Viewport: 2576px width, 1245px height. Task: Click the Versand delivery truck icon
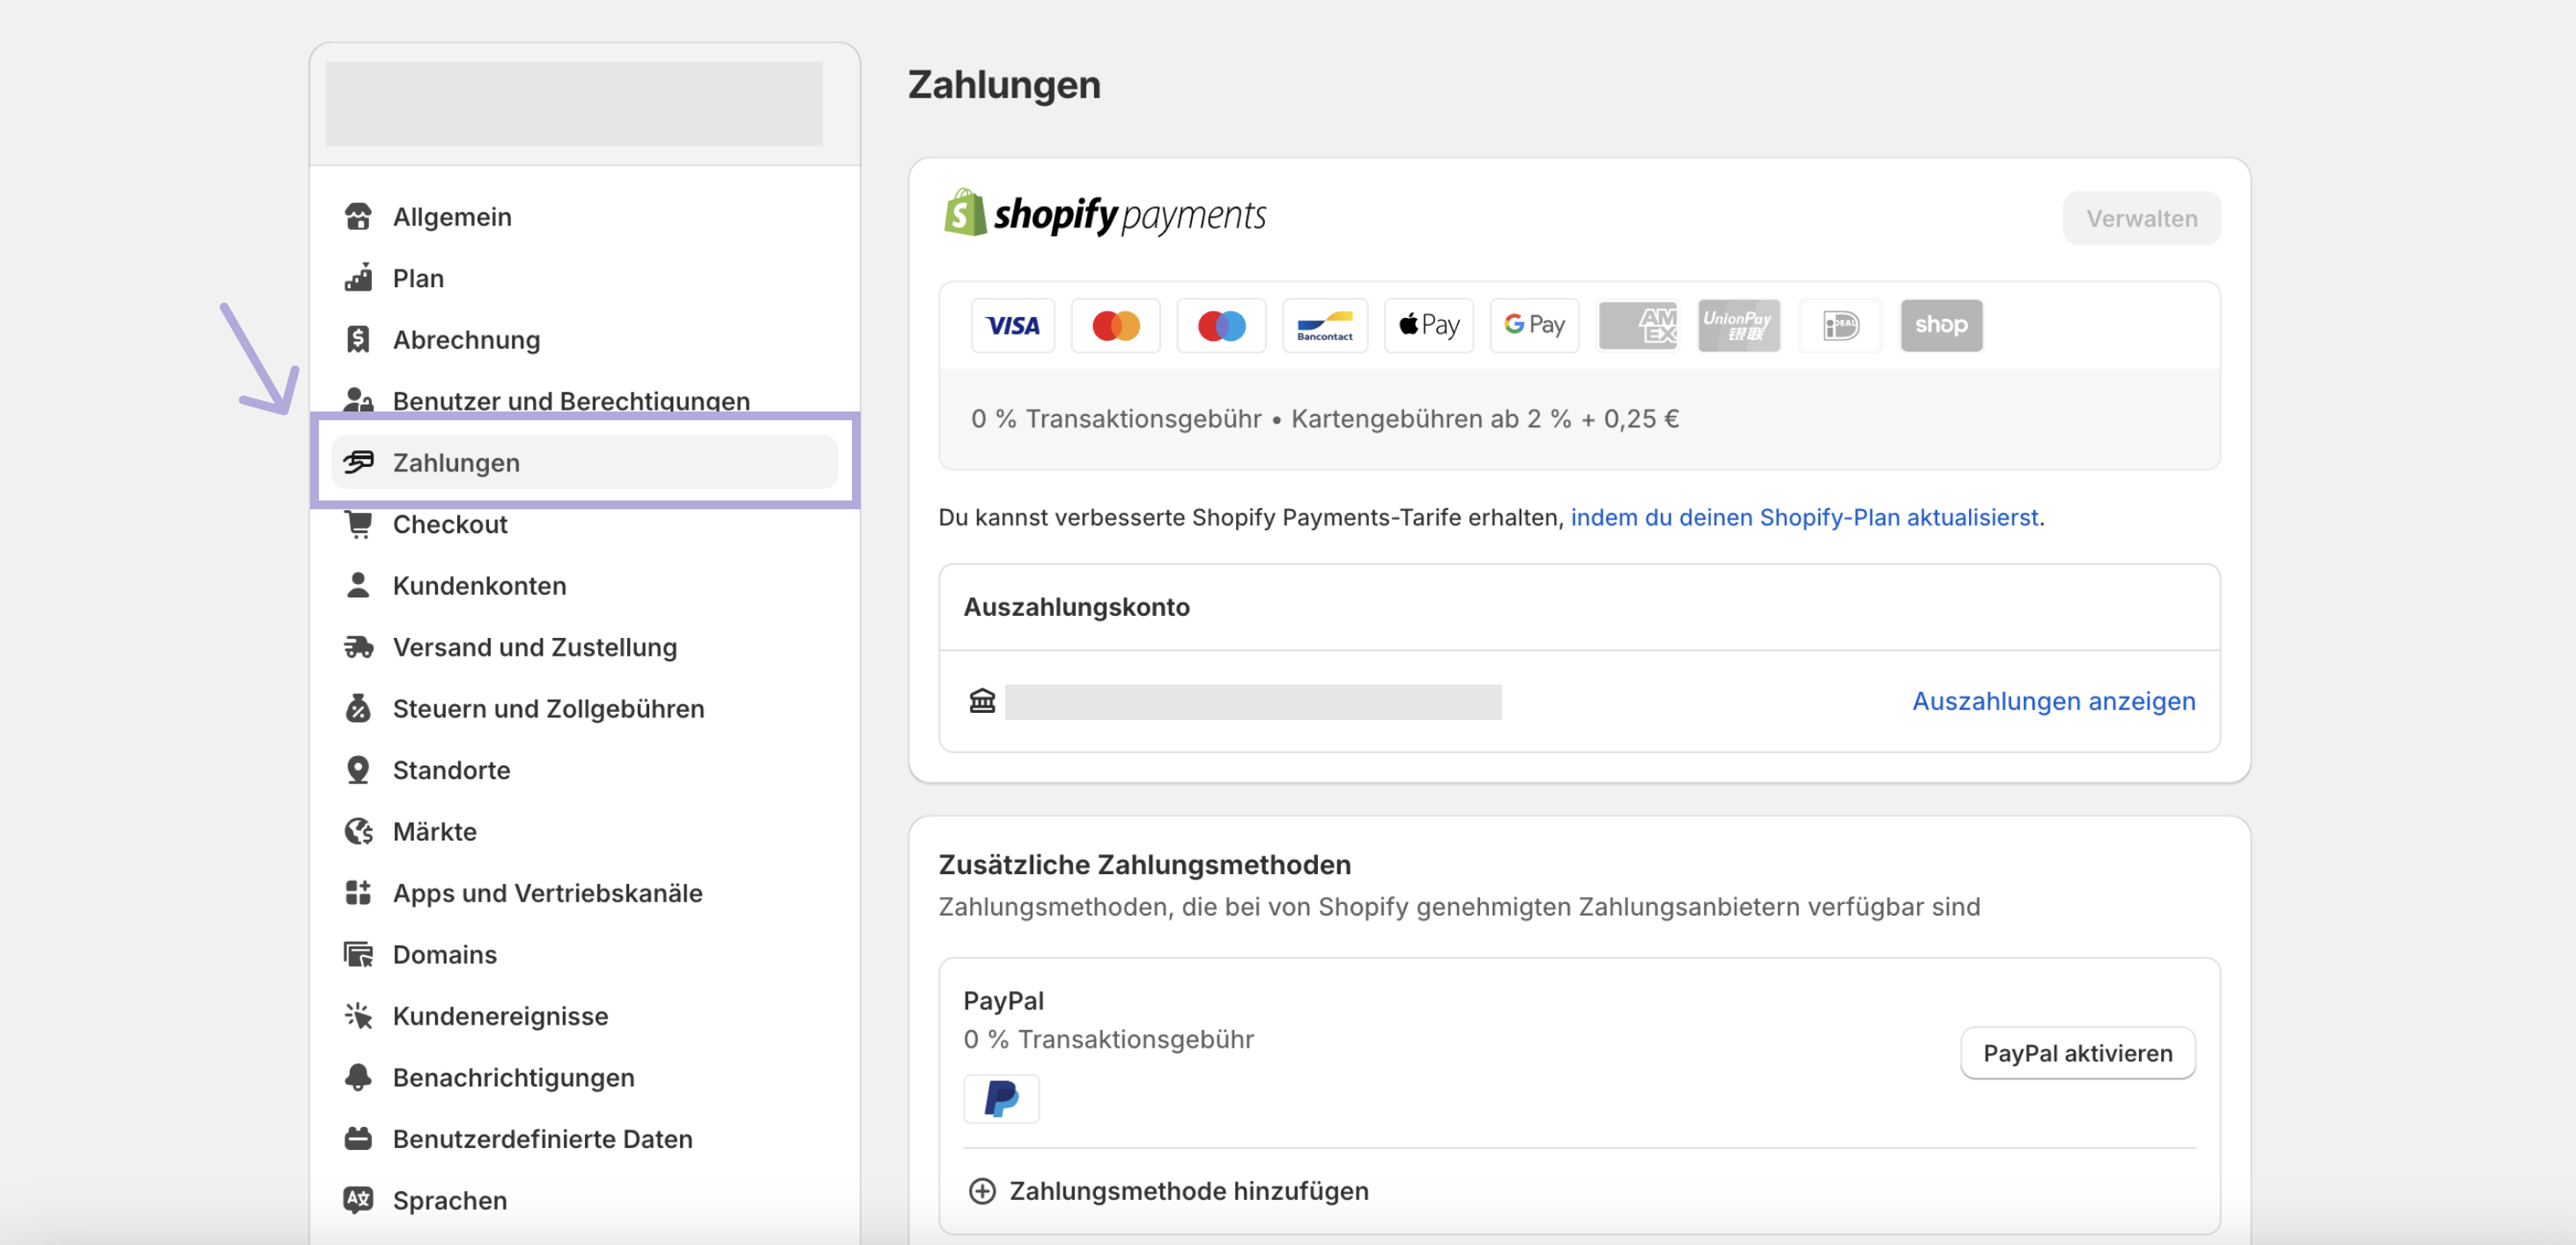(358, 647)
